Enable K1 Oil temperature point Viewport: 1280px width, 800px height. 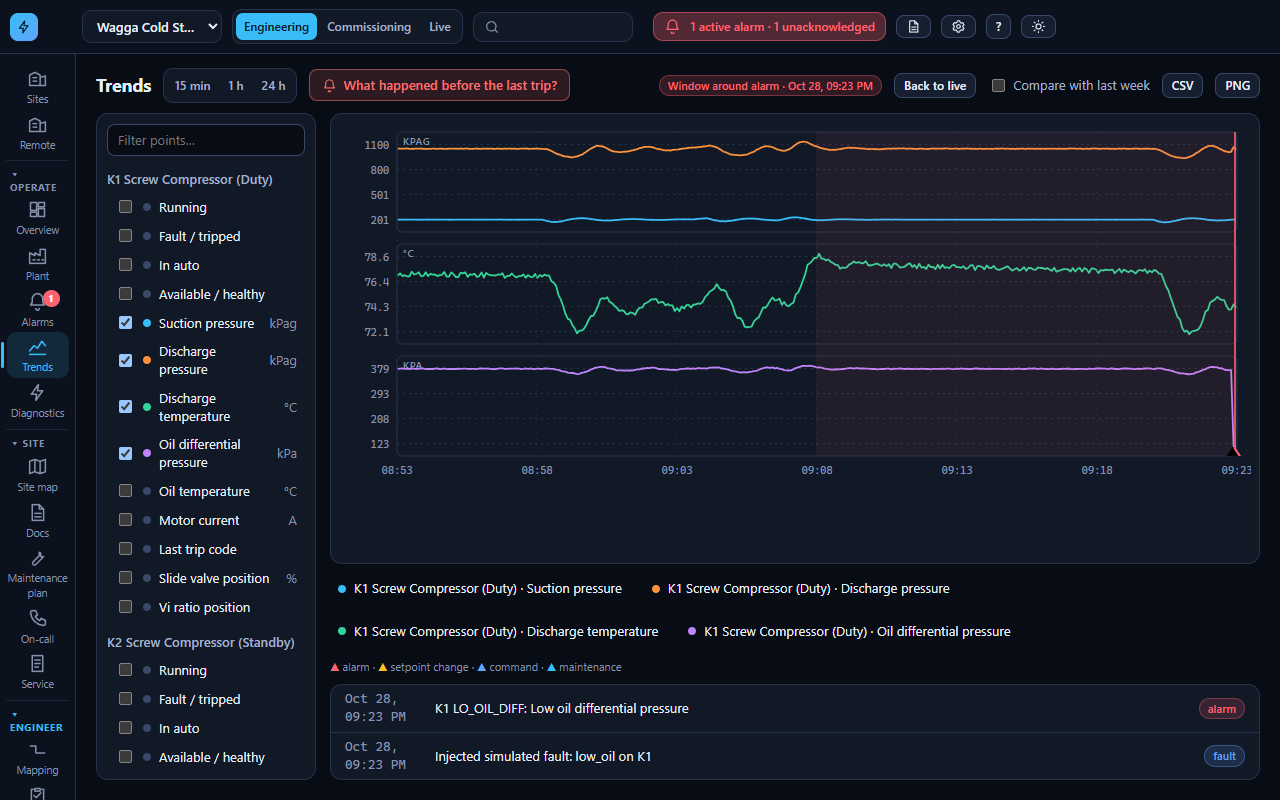point(126,491)
